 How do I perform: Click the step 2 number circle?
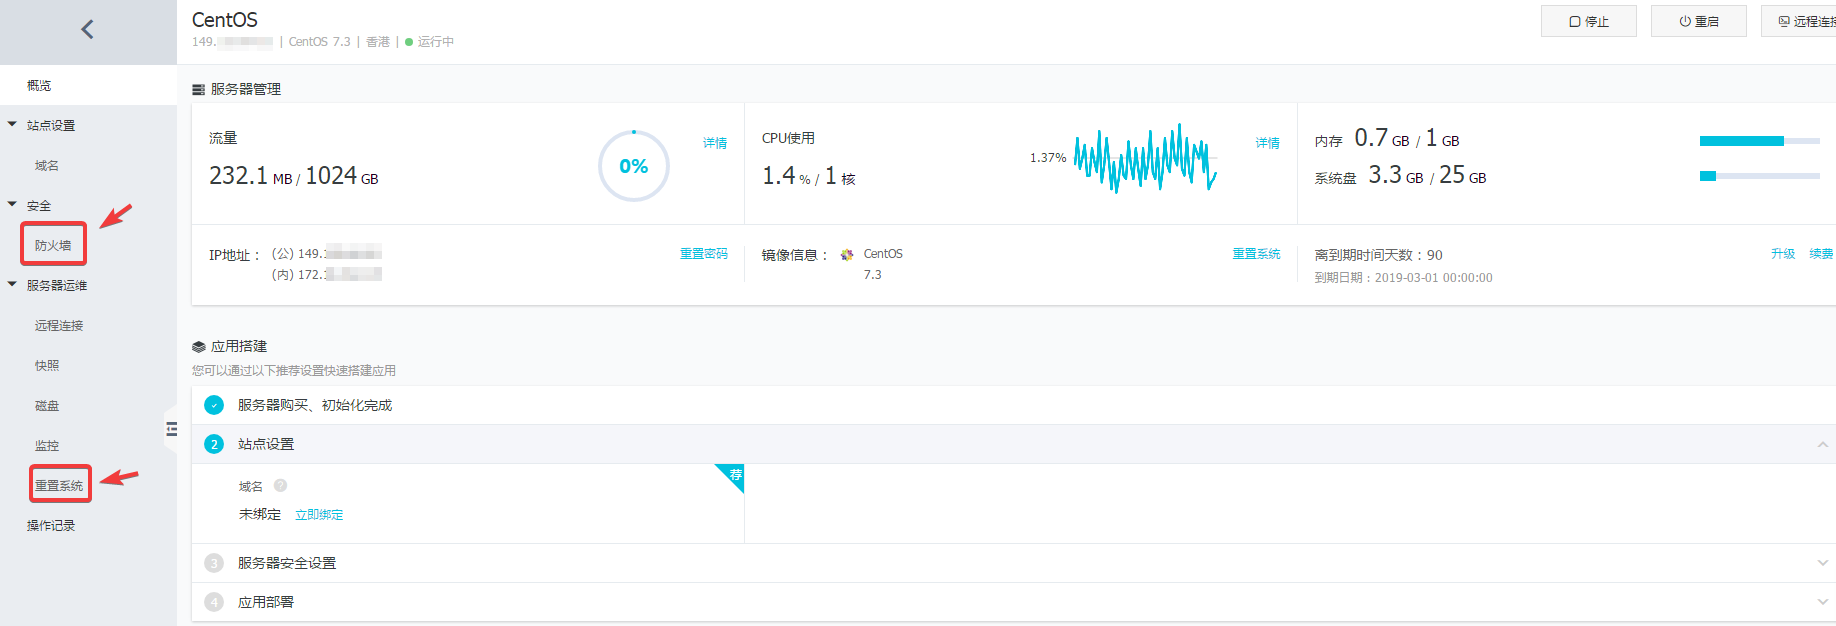click(214, 444)
